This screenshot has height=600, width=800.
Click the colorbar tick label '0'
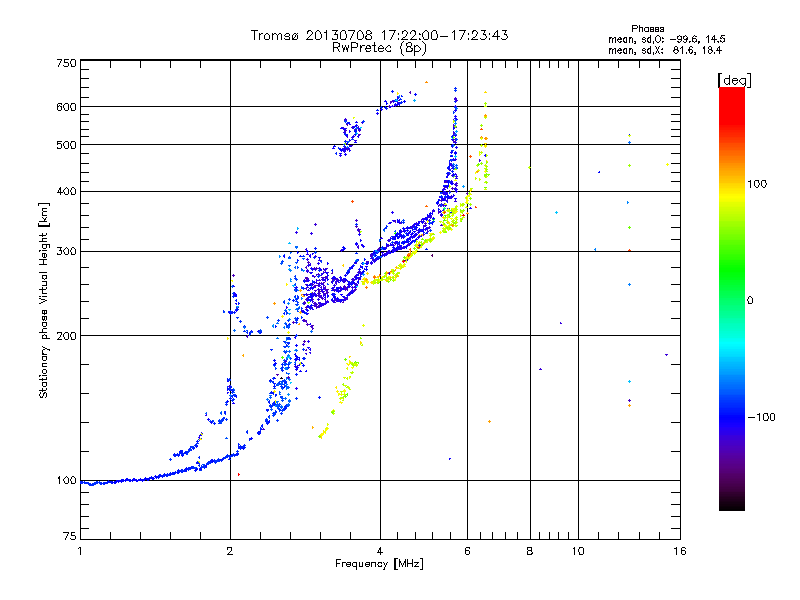750,301
